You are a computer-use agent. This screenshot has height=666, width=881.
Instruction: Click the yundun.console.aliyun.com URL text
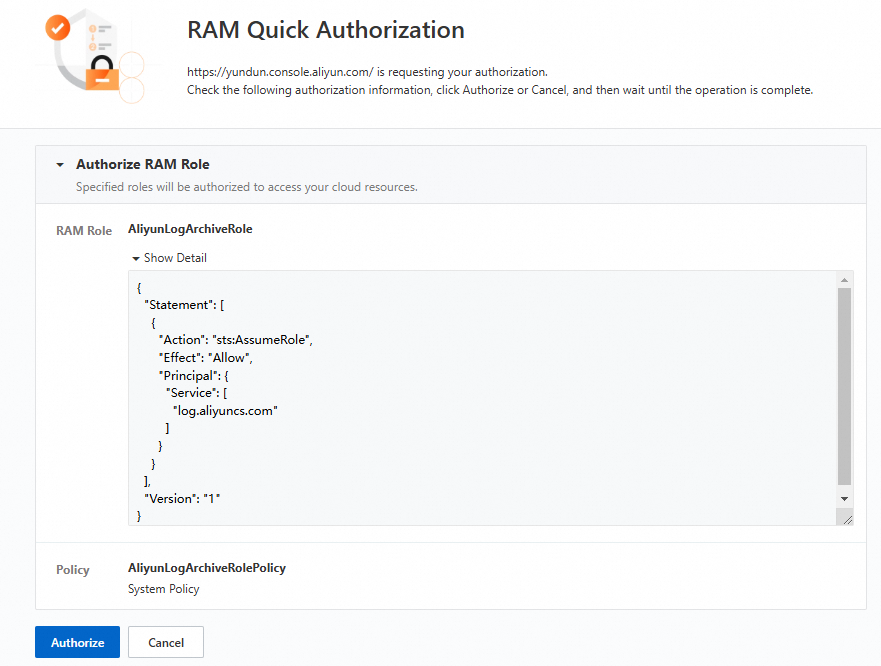coord(280,72)
